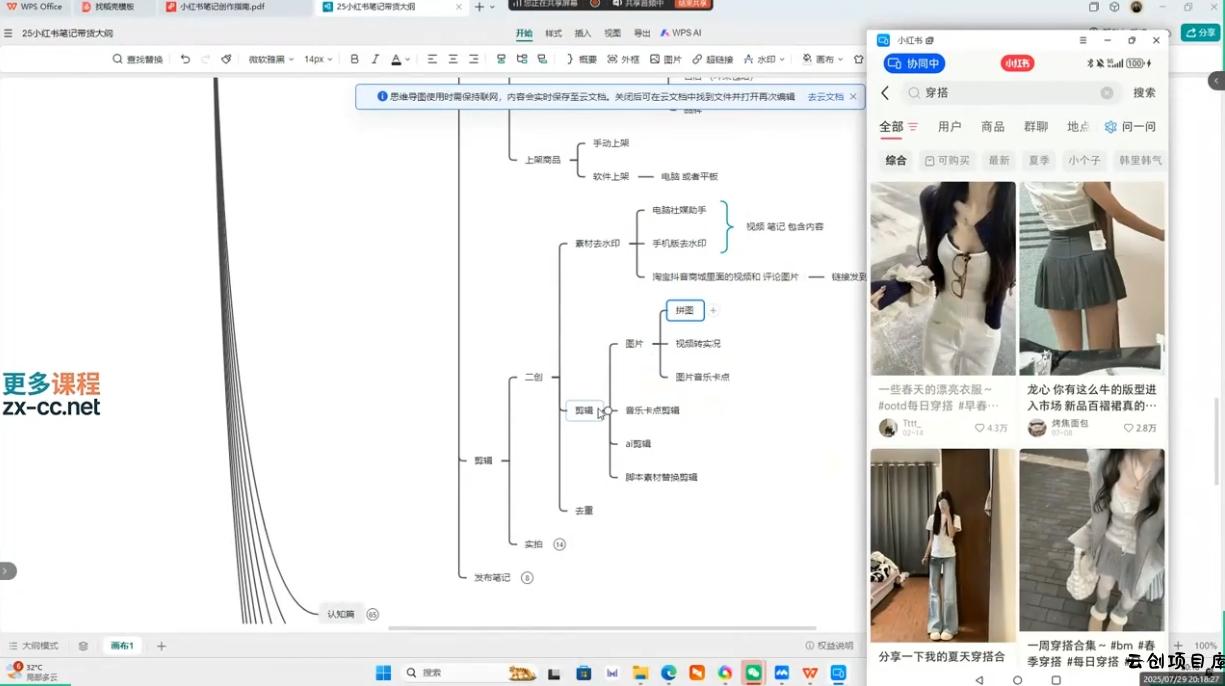Open 查找替换 find and replace
This screenshot has height=686, width=1225.
[x=138, y=59]
